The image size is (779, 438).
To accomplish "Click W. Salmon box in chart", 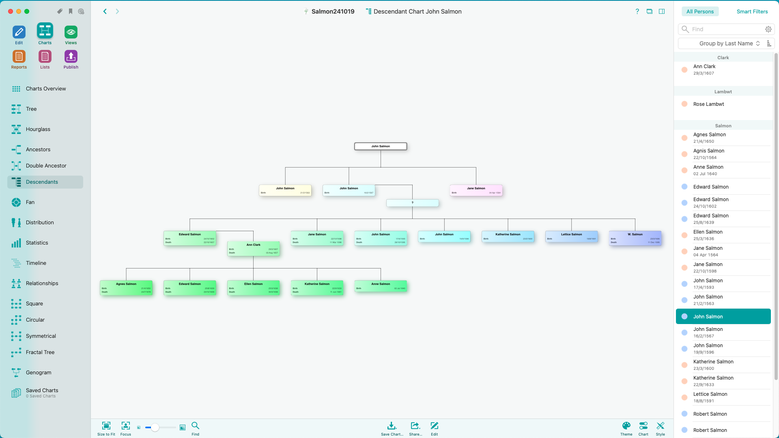I will point(635,238).
